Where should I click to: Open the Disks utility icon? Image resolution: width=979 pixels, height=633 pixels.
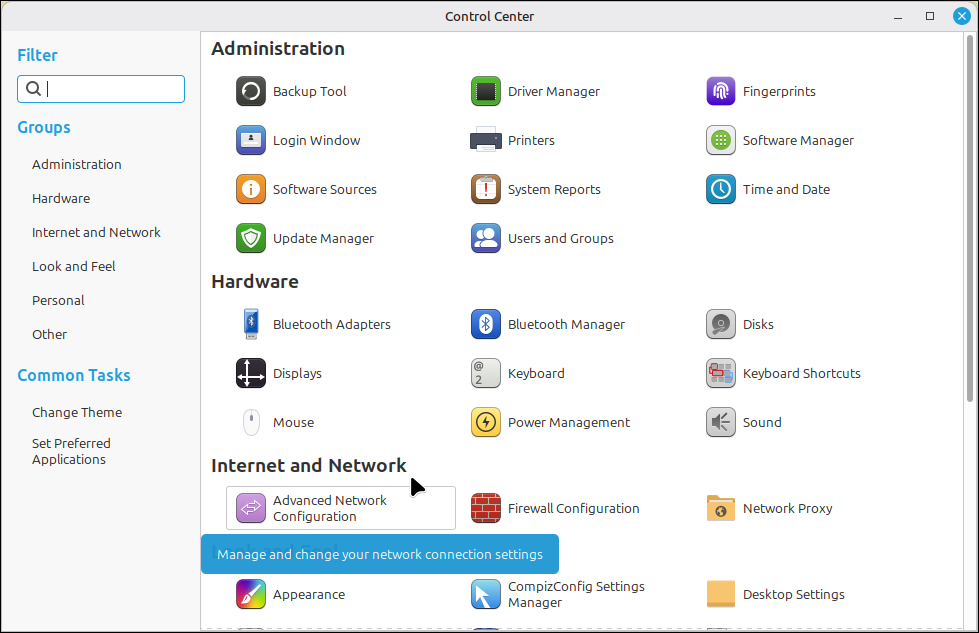pyautogui.click(x=721, y=324)
